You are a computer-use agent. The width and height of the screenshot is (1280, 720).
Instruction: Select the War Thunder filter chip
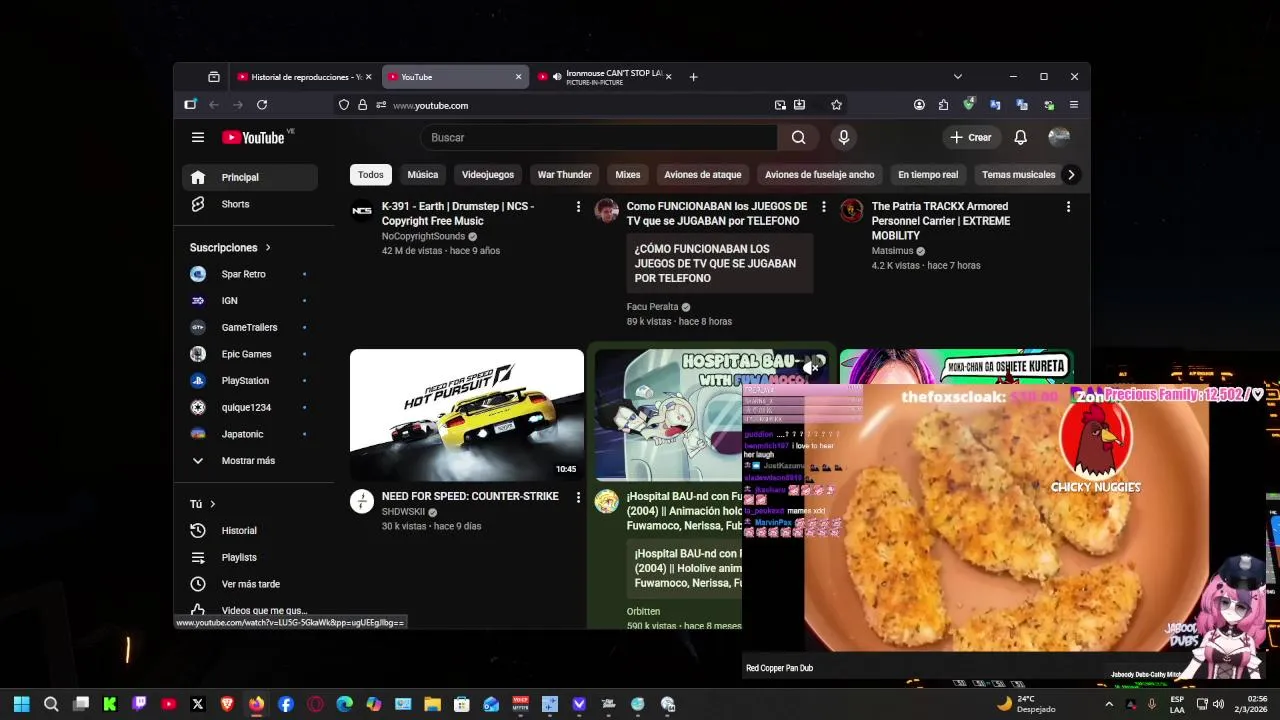[x=565, y=175]
